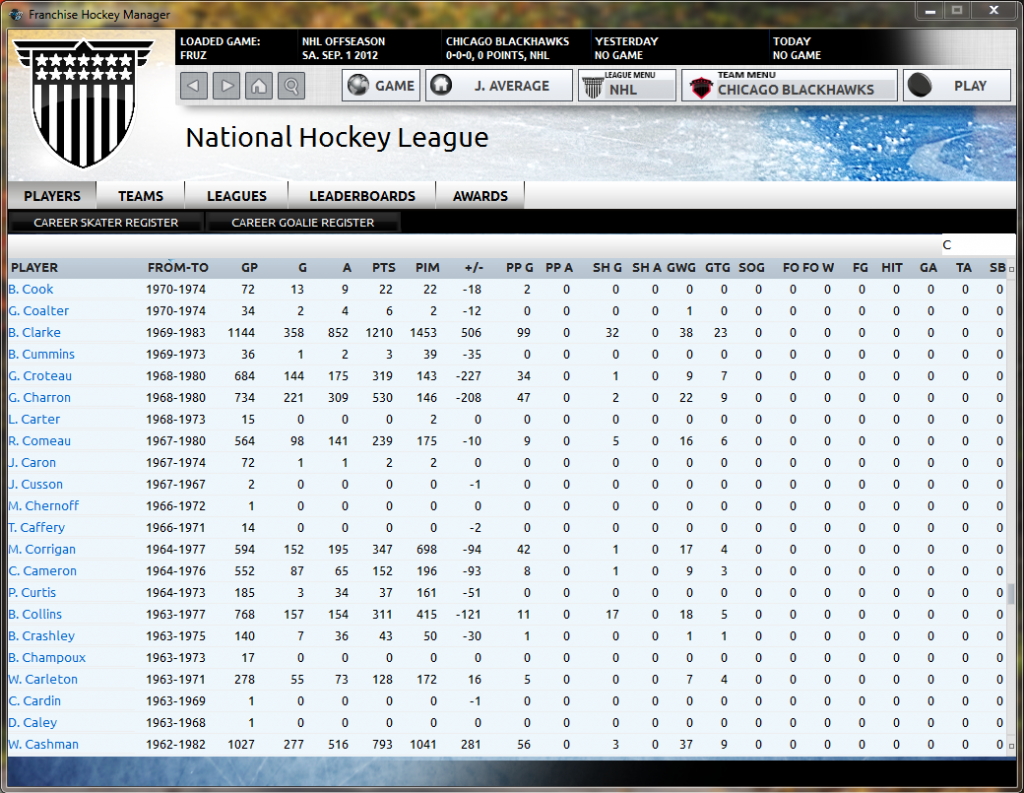Open Career Skater Register

click(106, 223)
